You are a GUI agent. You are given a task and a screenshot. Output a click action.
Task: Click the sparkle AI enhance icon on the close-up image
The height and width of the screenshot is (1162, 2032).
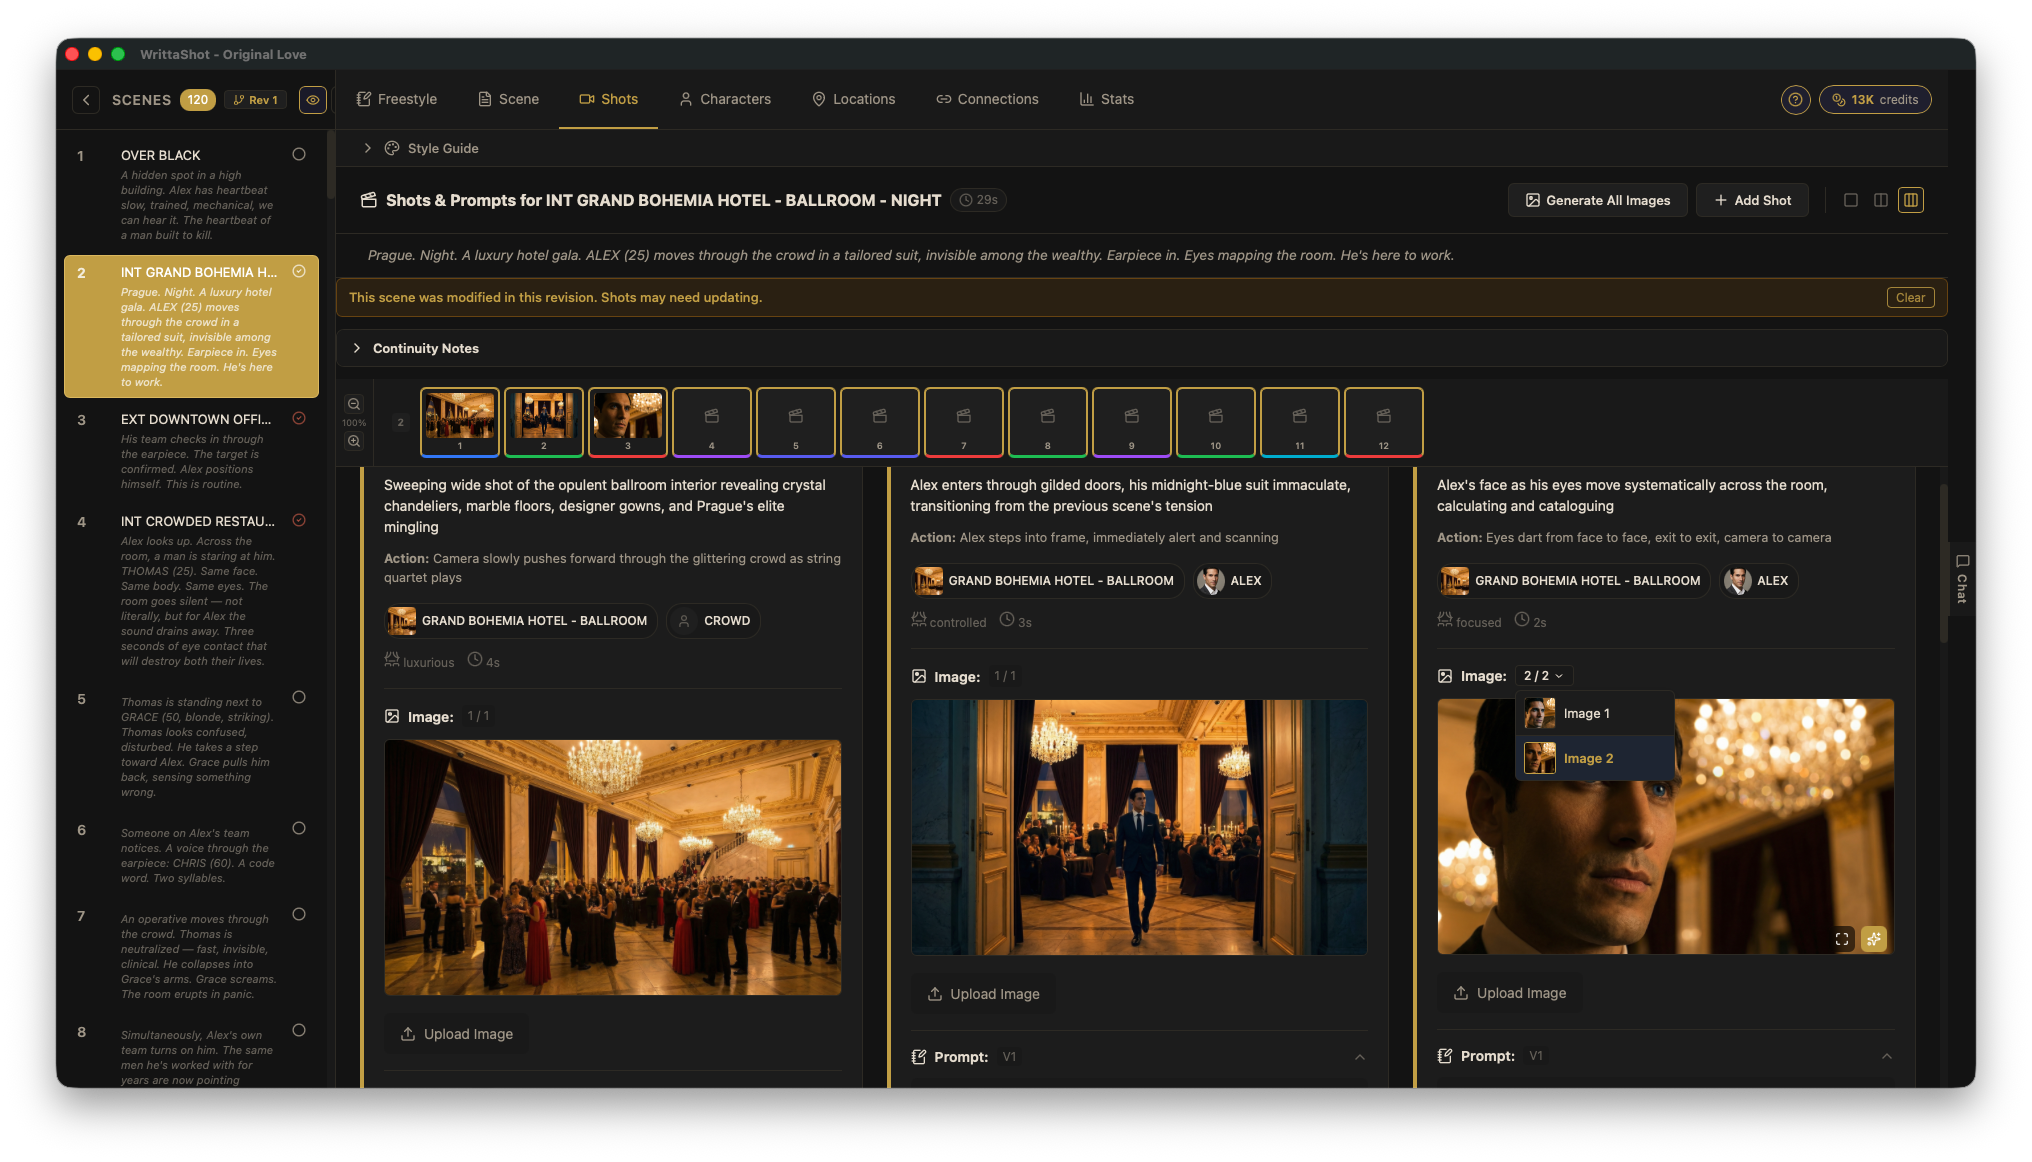point(1873,938)
